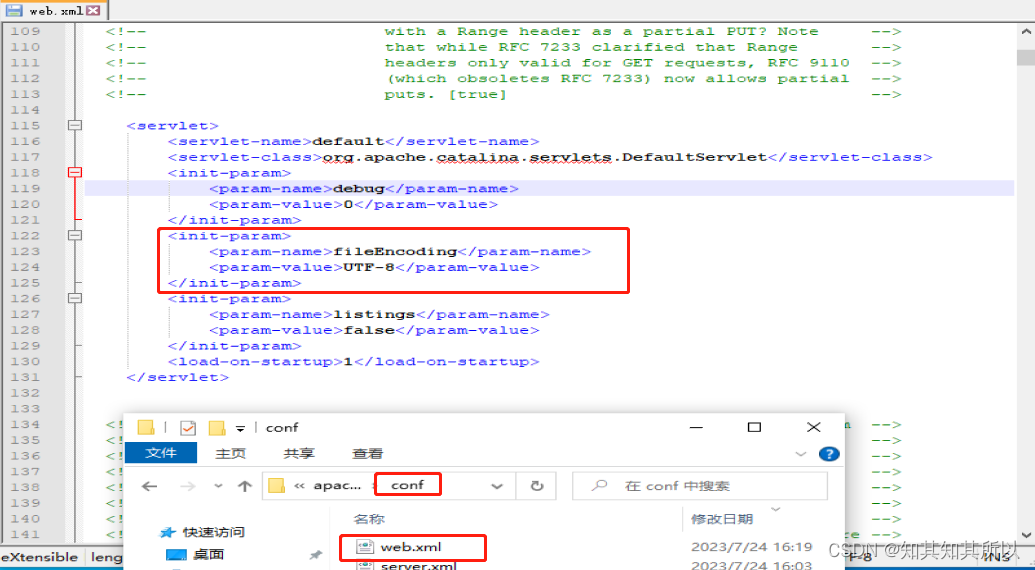
Task: Select the web.xml editor tab
Action: [53, 10]
